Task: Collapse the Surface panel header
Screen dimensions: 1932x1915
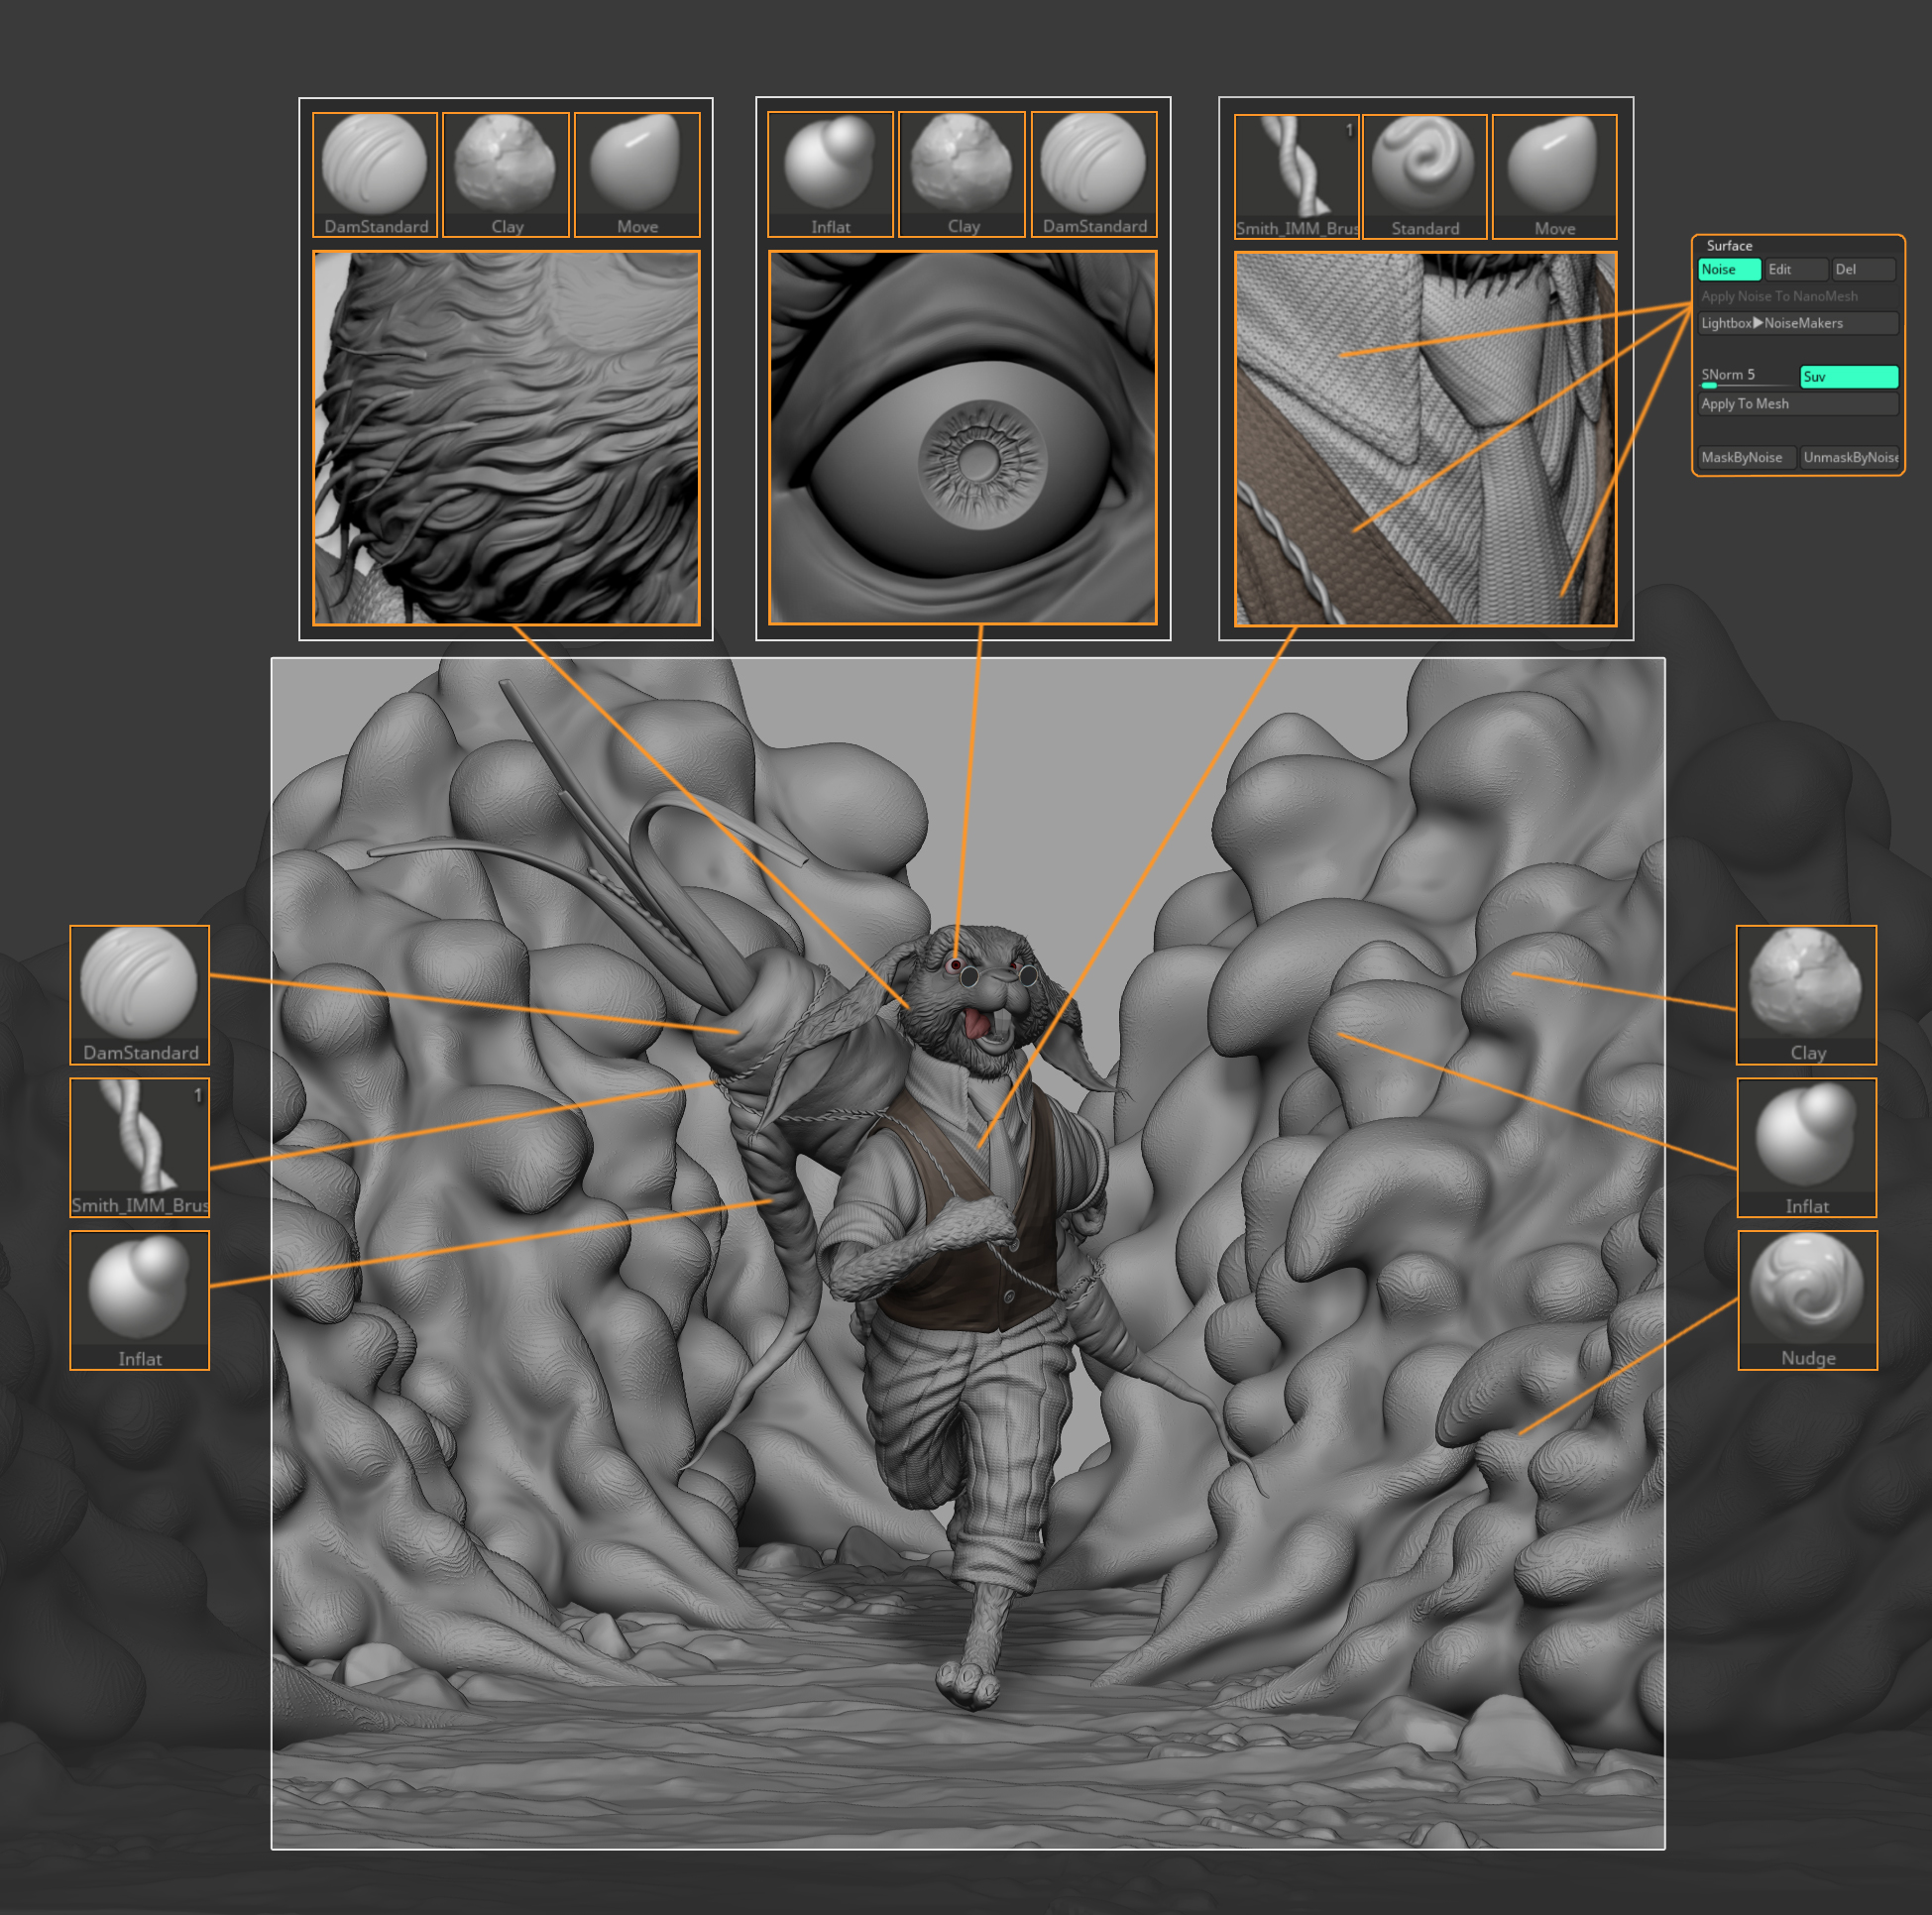Action: point(1729,245)
